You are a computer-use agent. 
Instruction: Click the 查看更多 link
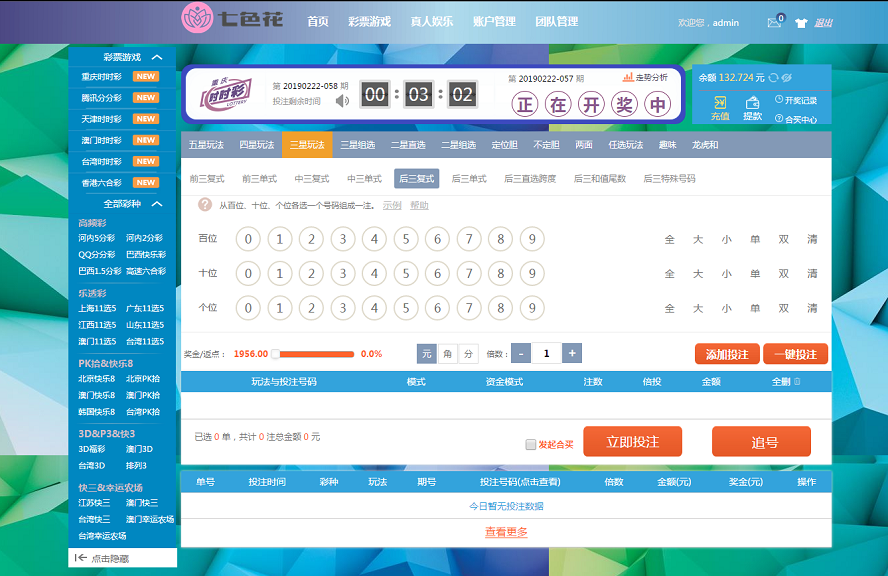point(506,532)
